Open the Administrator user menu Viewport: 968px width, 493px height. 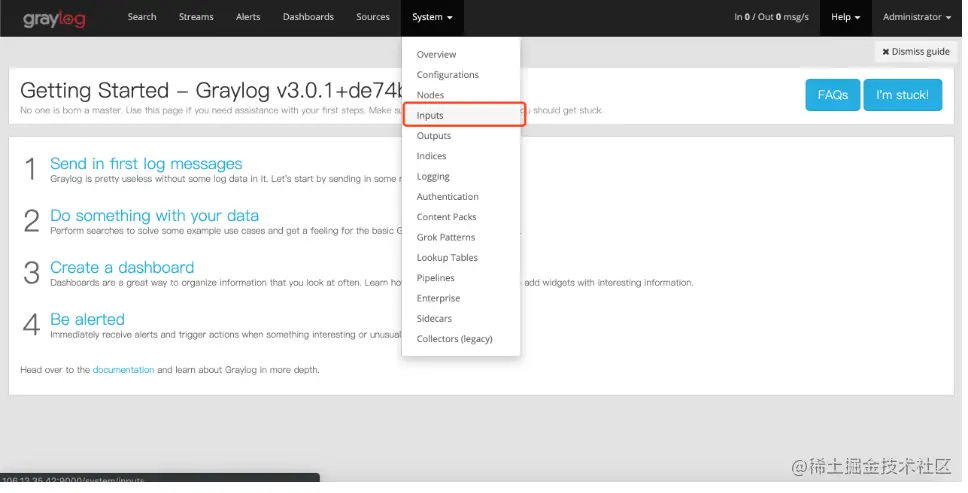point(916,17)
